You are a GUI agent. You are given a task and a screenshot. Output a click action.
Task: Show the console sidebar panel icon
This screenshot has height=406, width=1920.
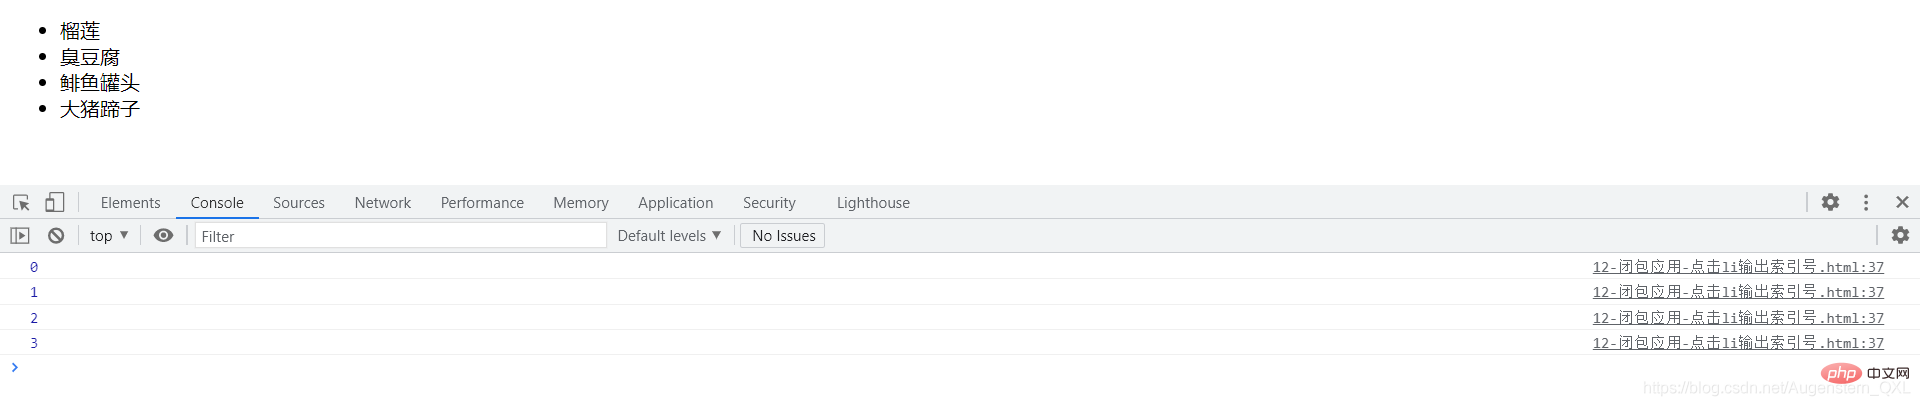pos(20,236)
